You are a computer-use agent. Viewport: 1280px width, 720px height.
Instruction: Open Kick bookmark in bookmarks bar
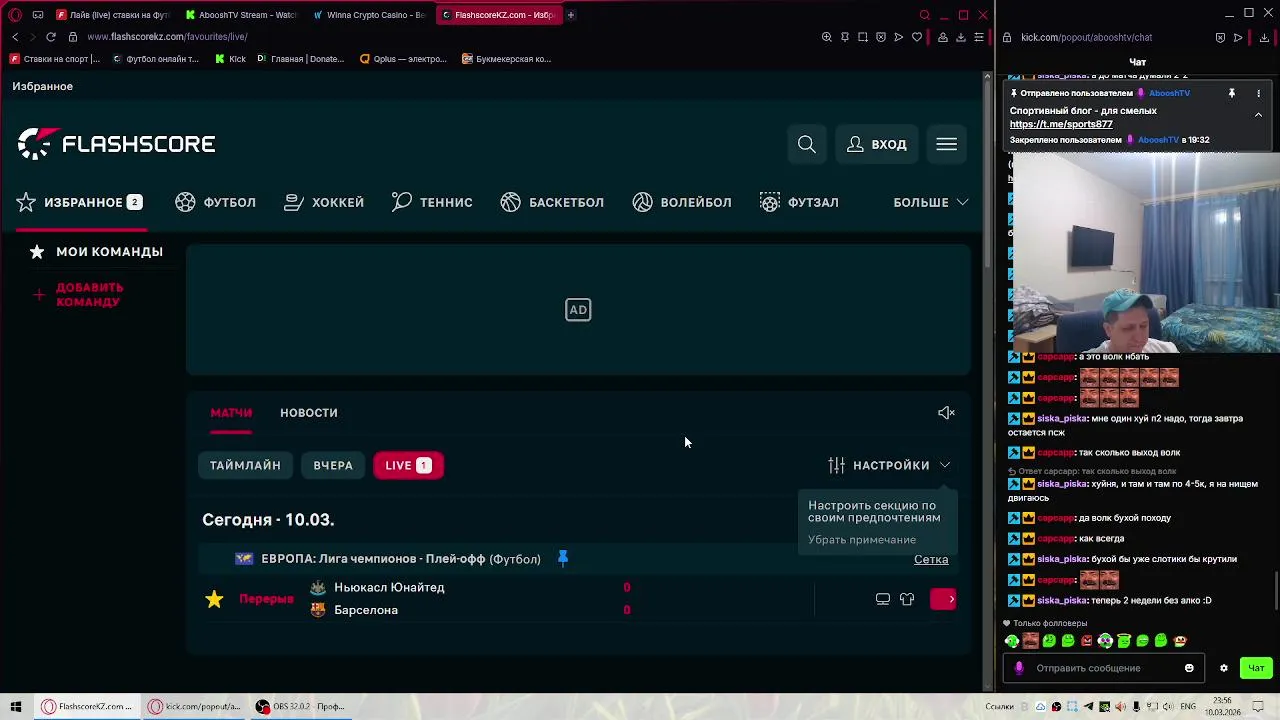point(231,59)
